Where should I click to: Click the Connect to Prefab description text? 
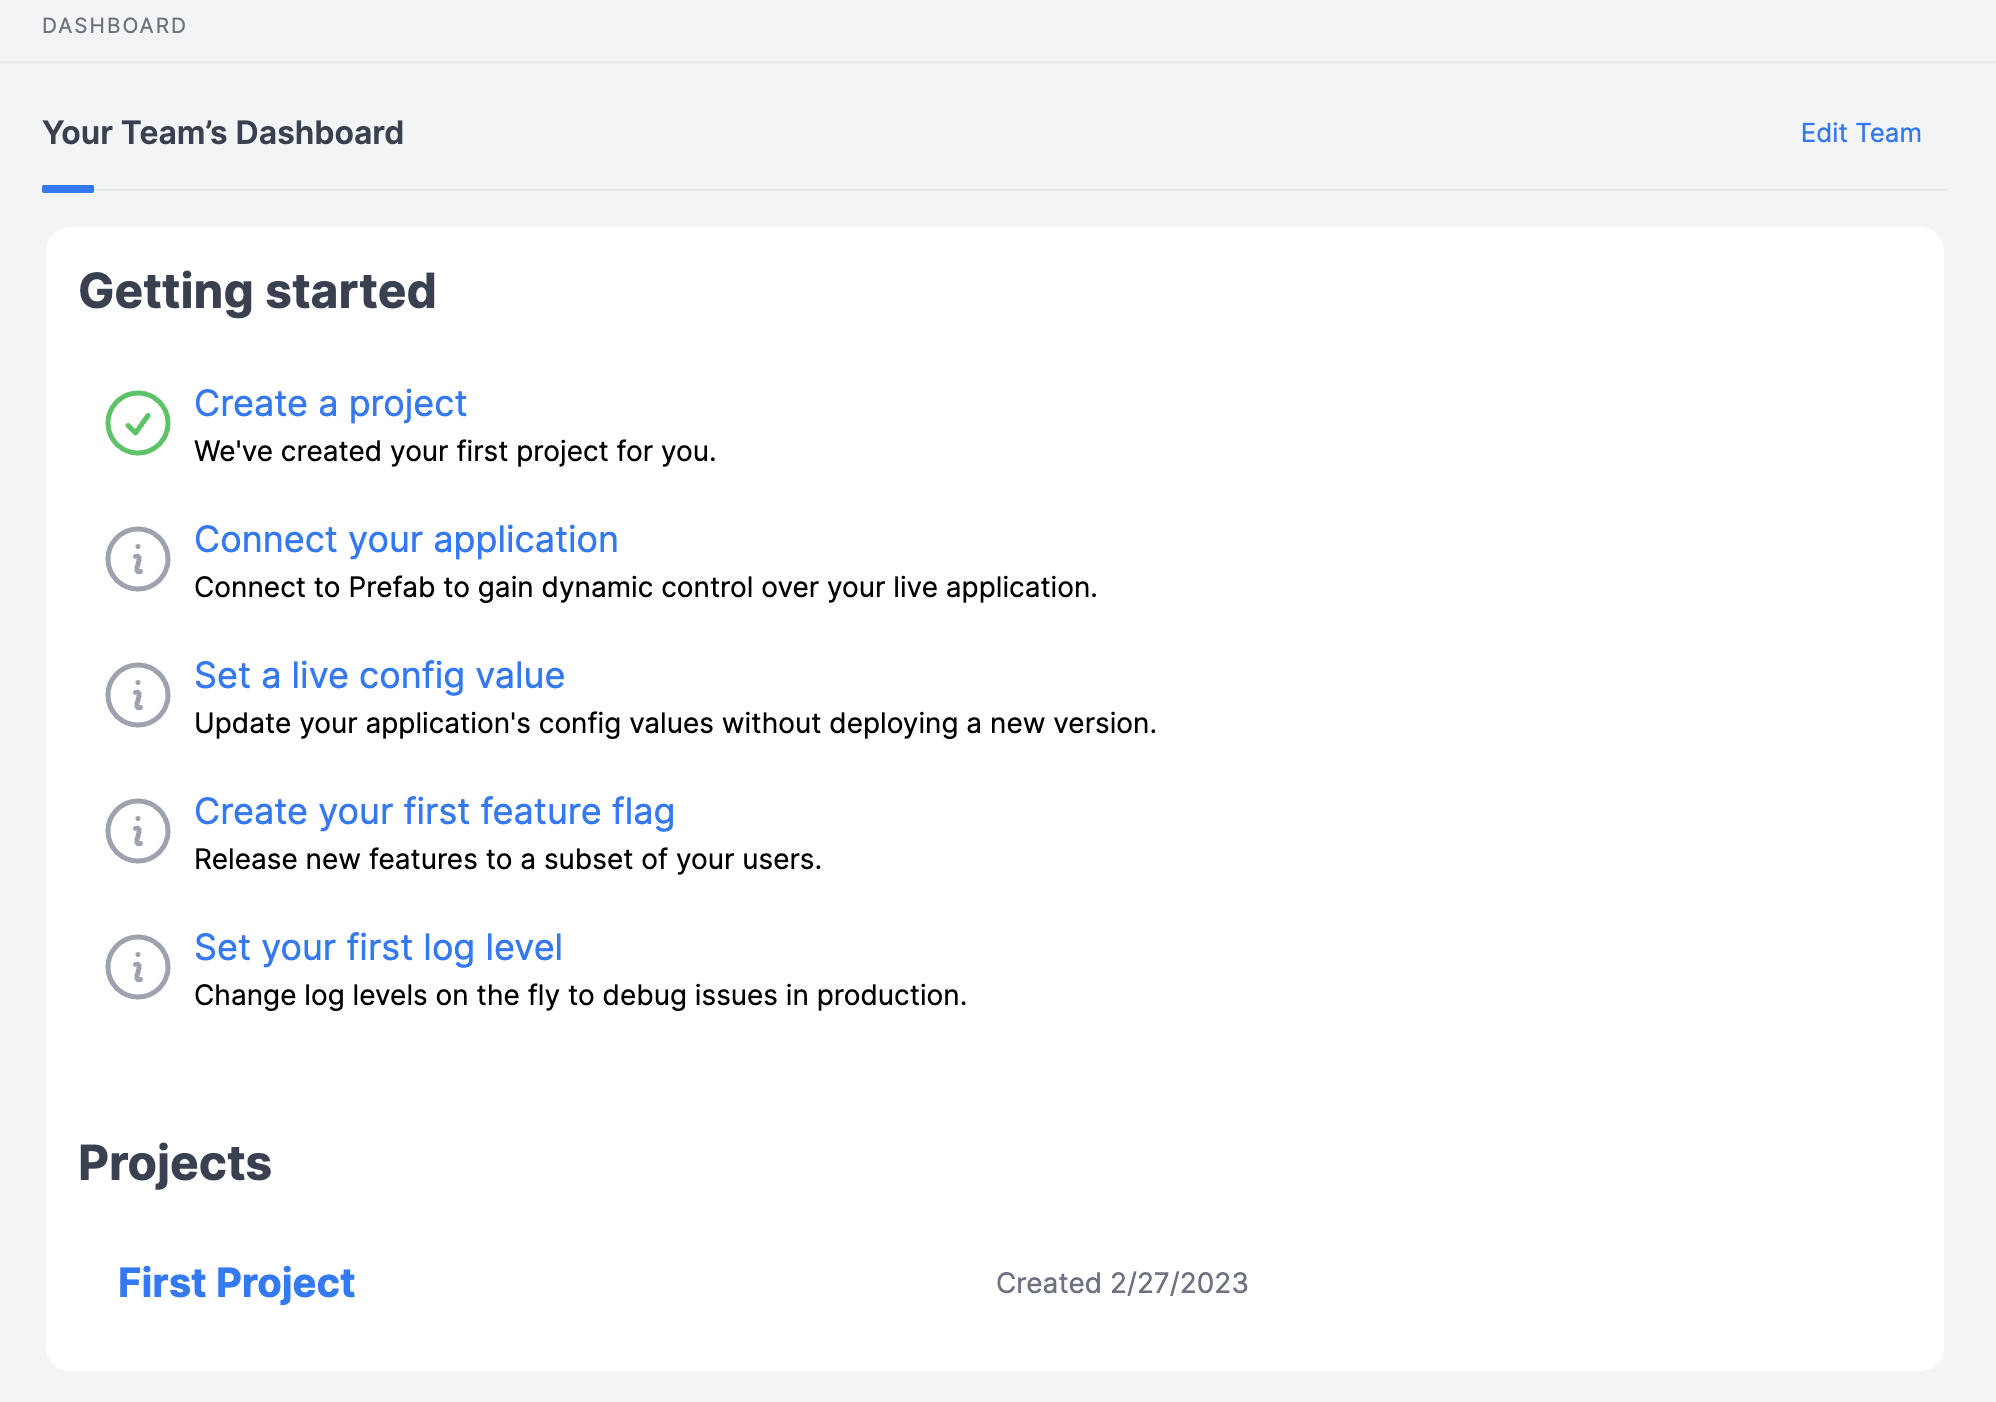(x=645, y=587)
